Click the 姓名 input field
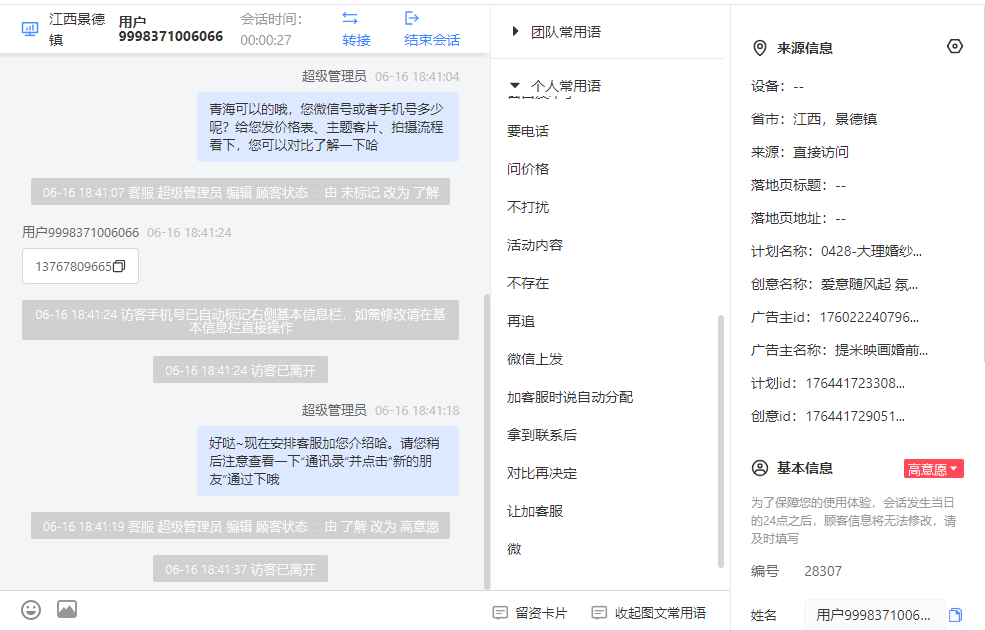 coord(874,615)
